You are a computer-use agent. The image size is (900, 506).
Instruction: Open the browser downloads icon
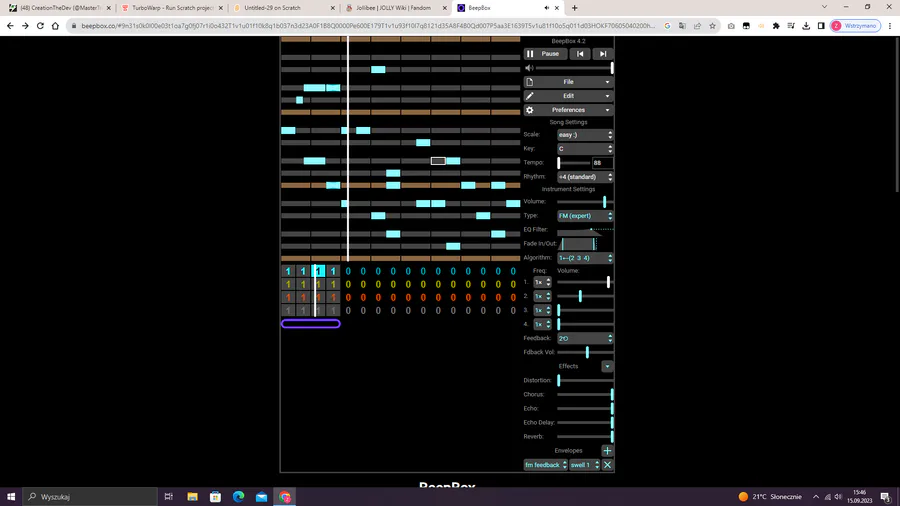806,26
